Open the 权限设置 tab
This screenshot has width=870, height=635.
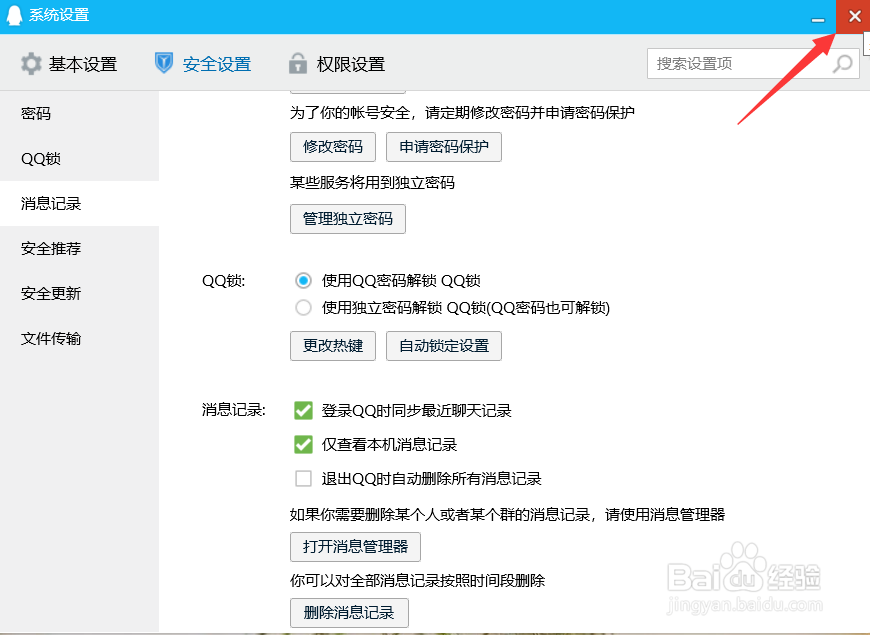pos(337,64)
